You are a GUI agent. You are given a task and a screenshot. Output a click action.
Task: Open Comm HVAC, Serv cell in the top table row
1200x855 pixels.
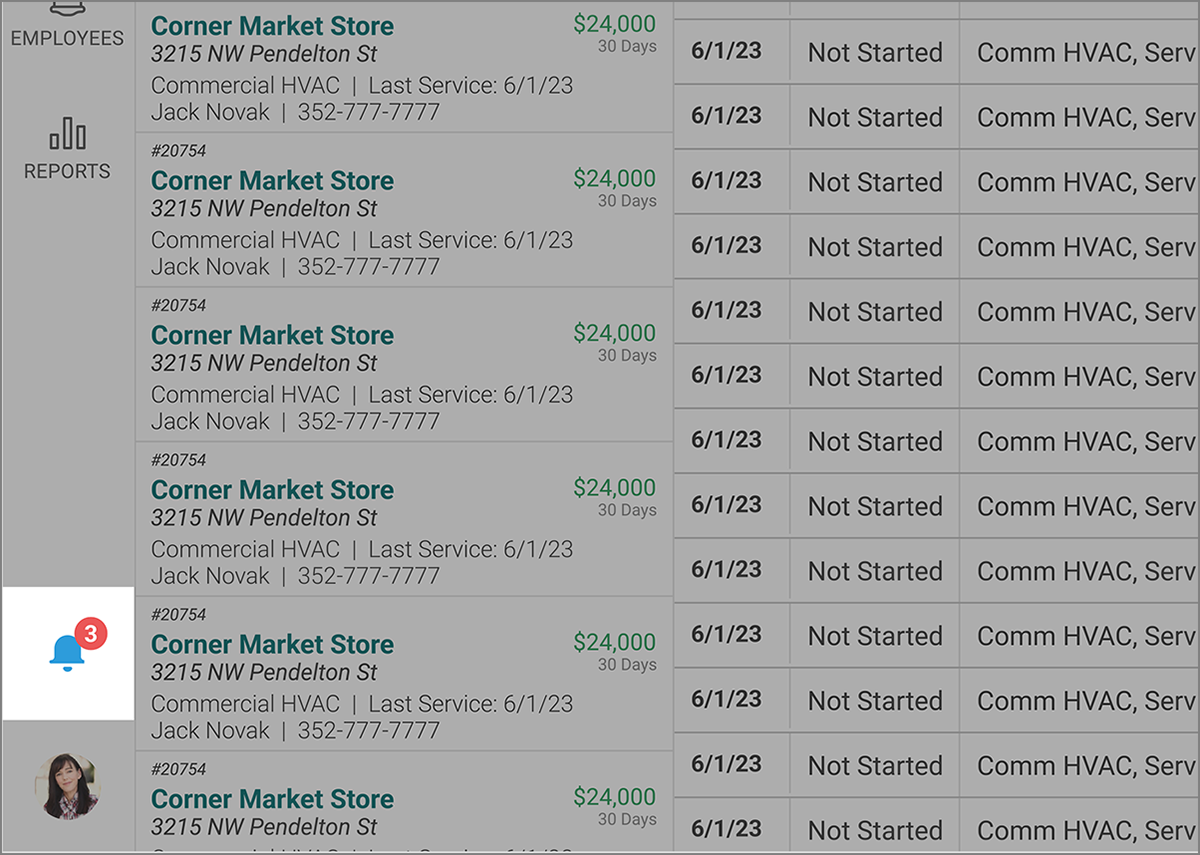point(1085,52)
